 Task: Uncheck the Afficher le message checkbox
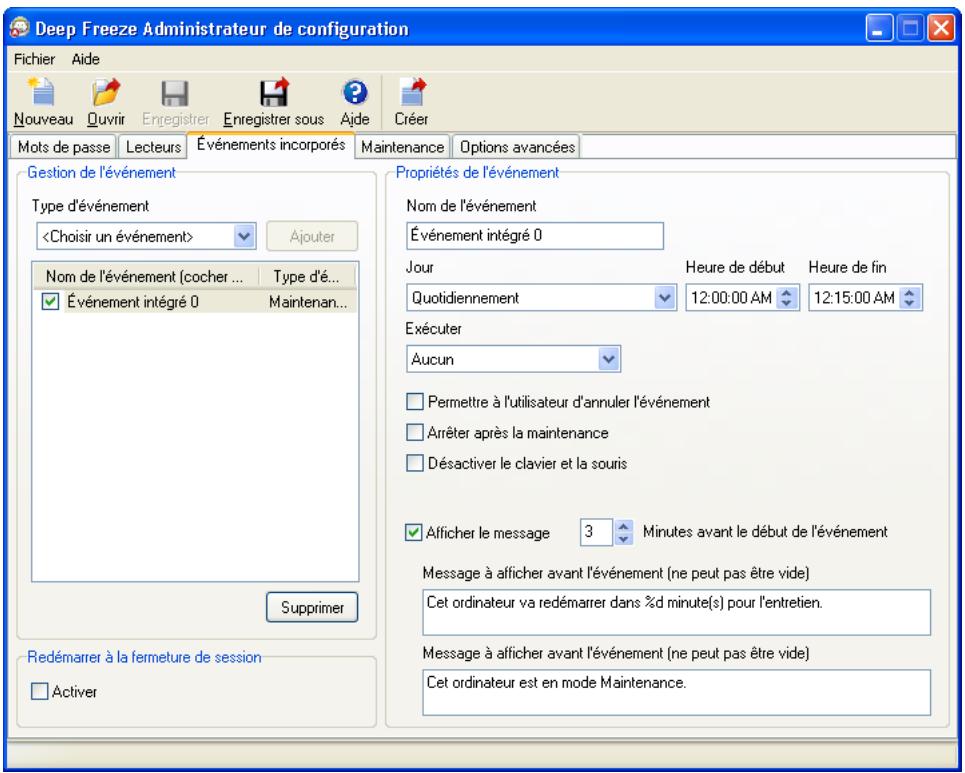click(x=414, y=532)
